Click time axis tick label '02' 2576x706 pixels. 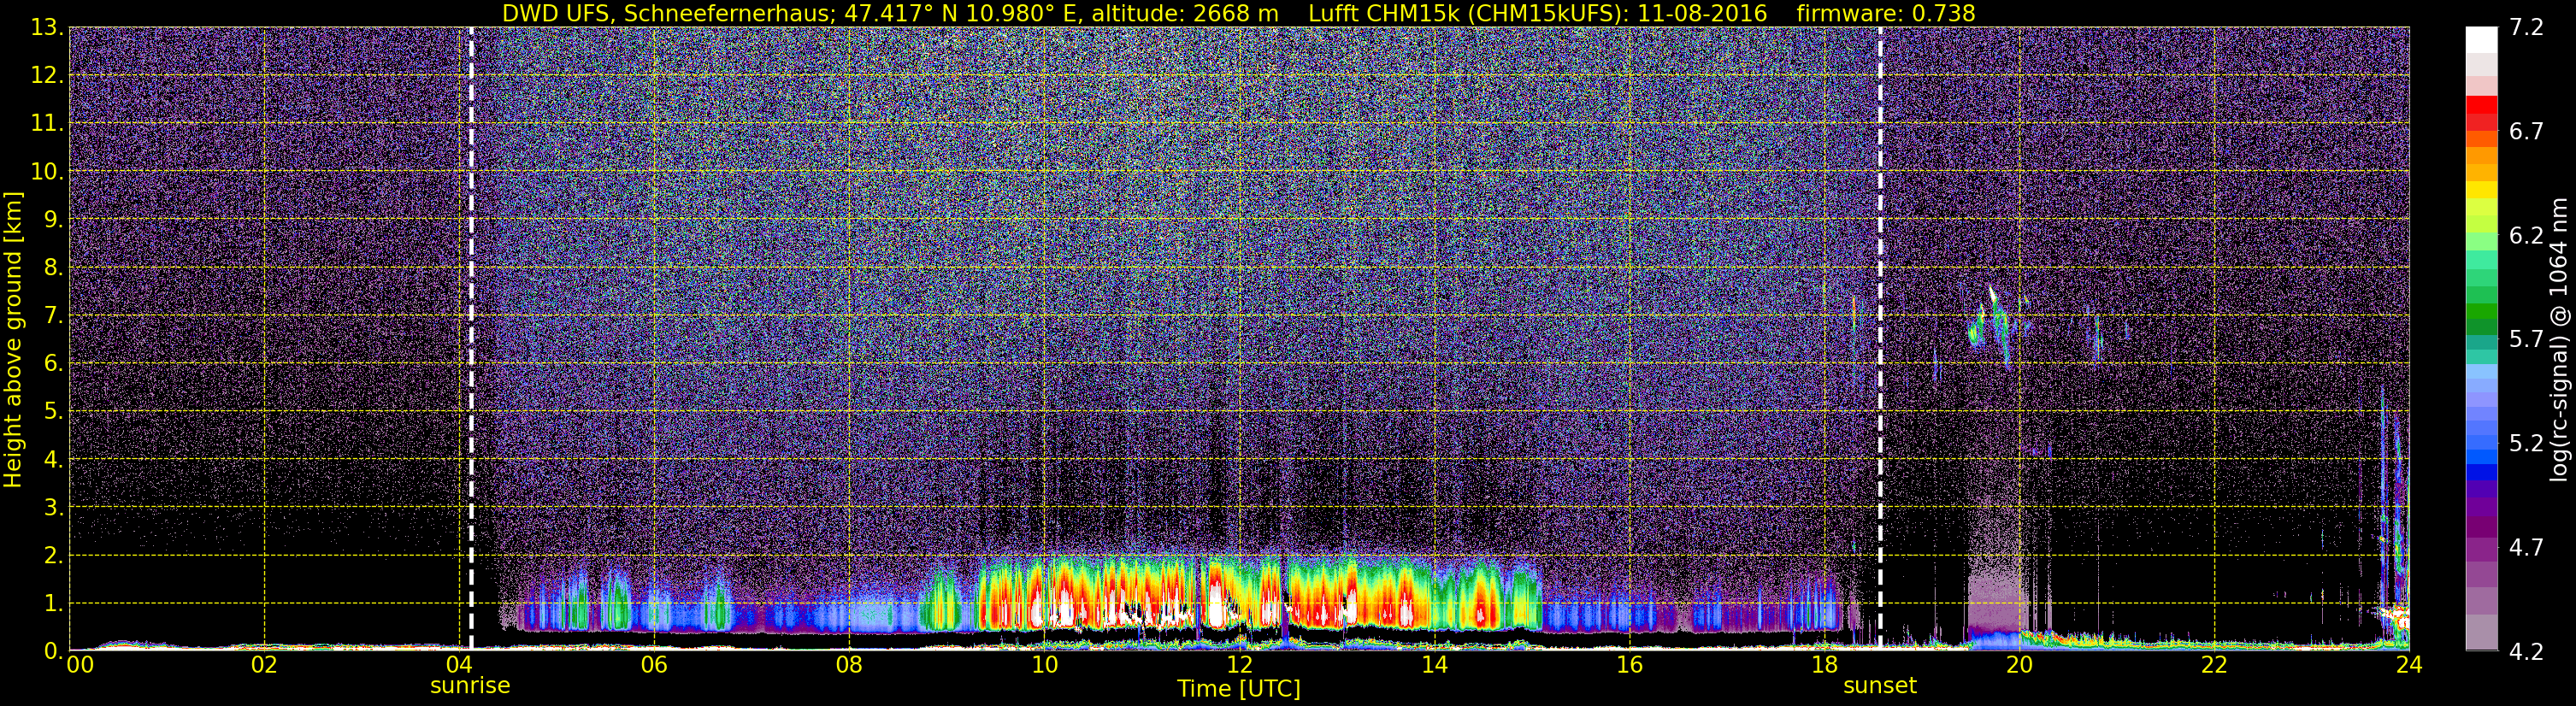click(264, 665)
